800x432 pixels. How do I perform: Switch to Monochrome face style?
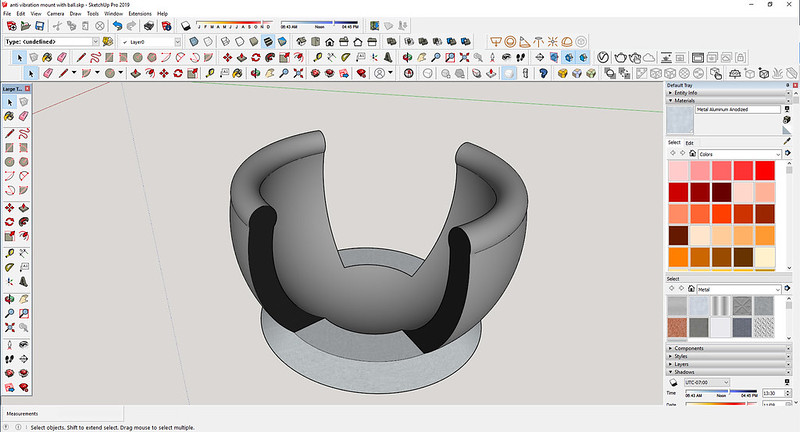(283, 41)
